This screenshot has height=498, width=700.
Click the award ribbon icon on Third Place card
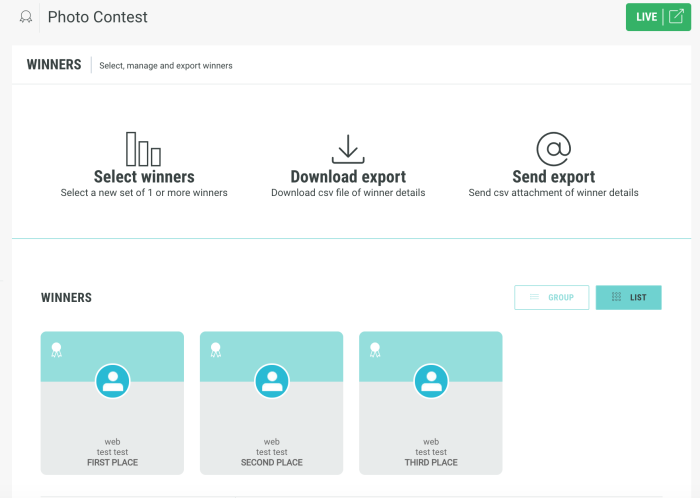pyautogui.click(x=375, y=350)
